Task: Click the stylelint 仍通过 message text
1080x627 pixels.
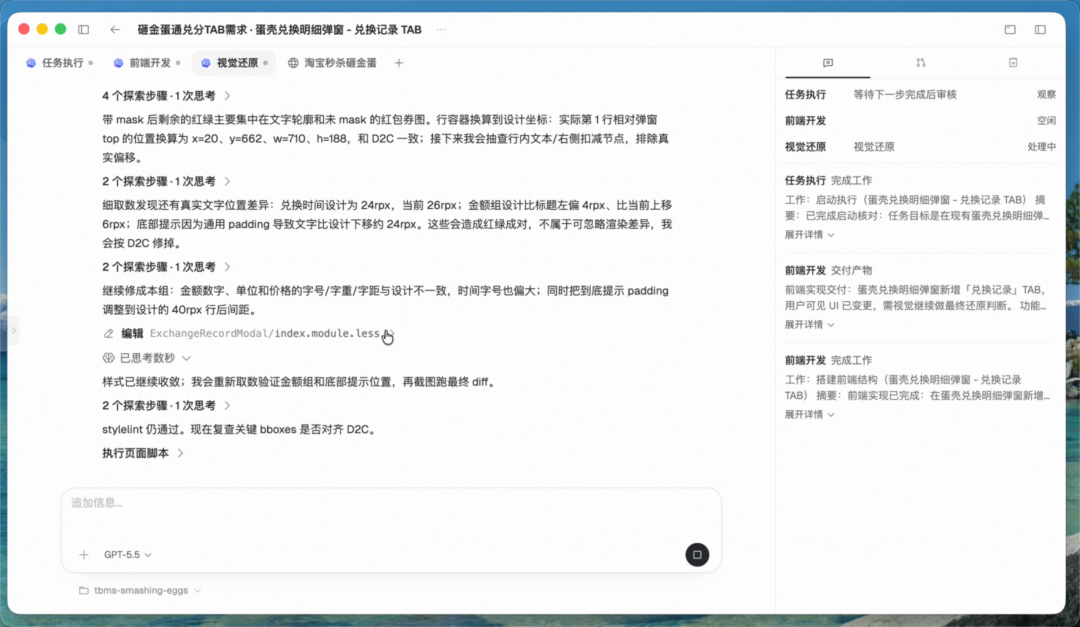Action: tap(240, 430)
